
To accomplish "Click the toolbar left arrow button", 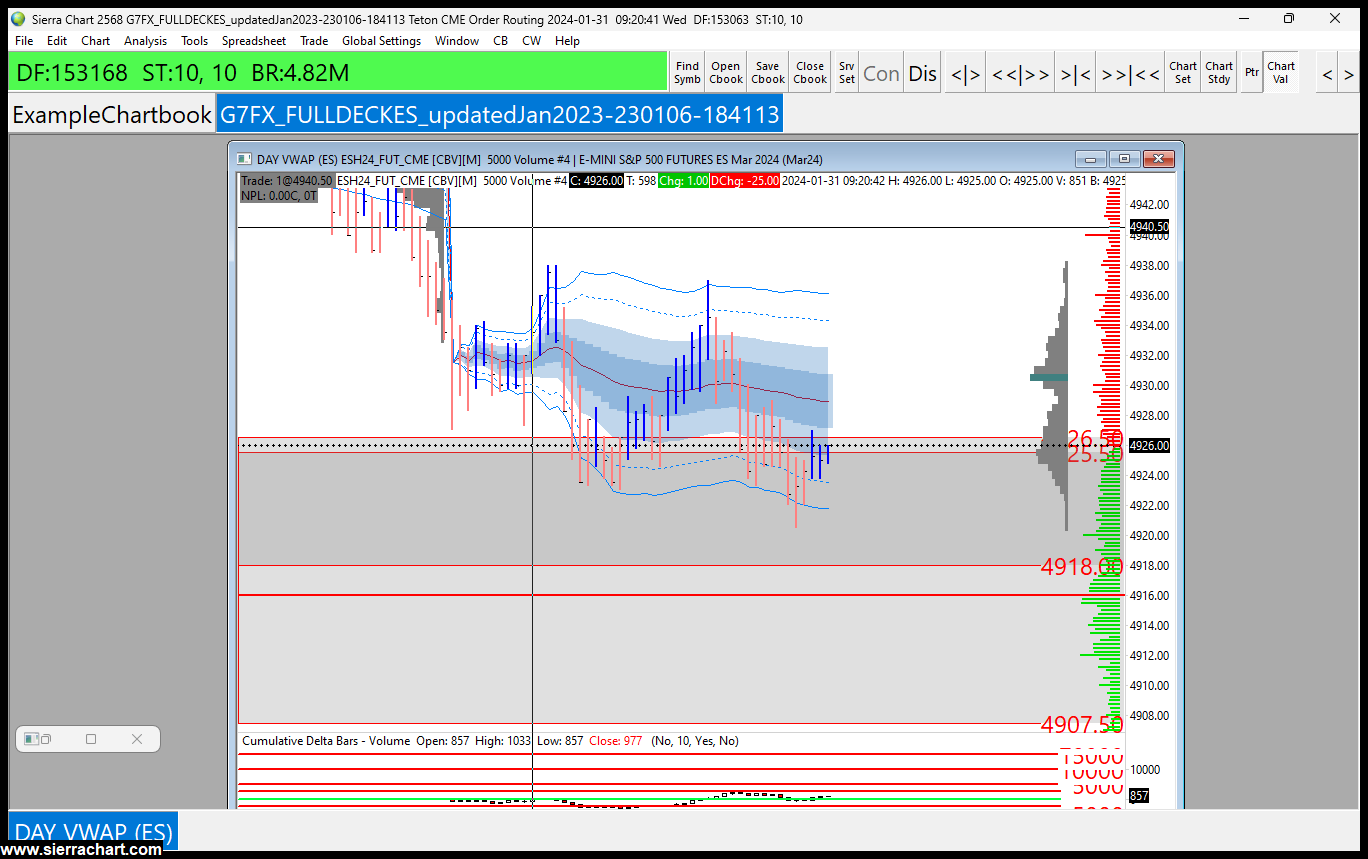I will point(1327,73).
